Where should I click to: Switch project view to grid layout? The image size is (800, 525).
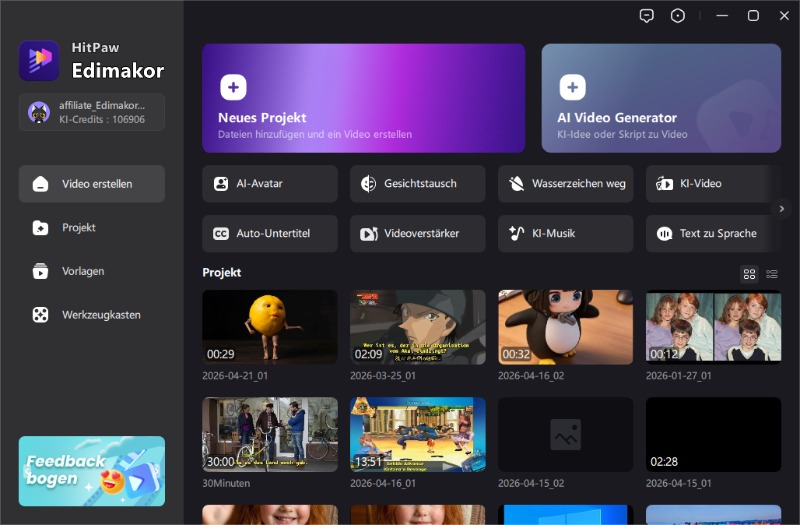coord(749,274)
